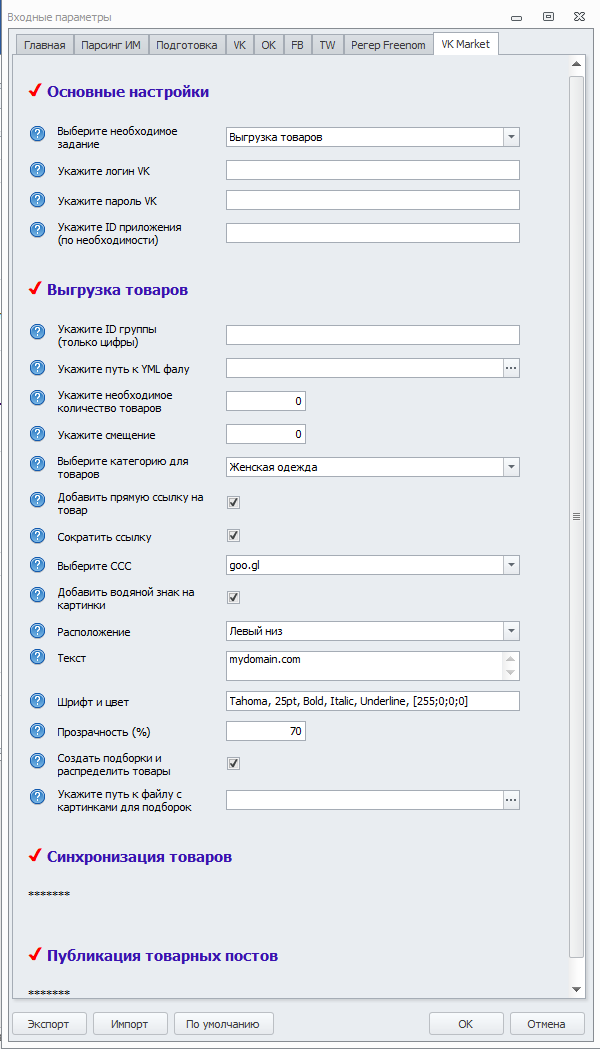Click the 'Укажите ID группы' input field
The image size is (600, 1049).
[x=372, y=335]
